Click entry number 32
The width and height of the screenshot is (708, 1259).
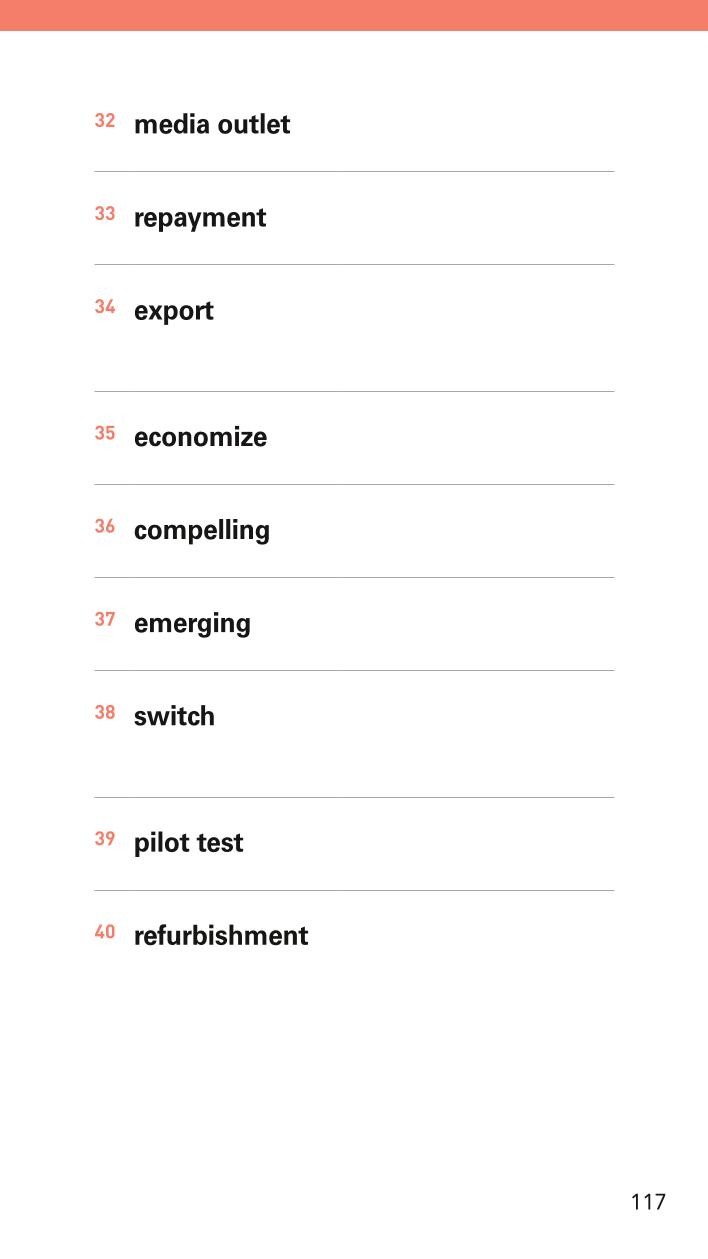tap(105, 121)
